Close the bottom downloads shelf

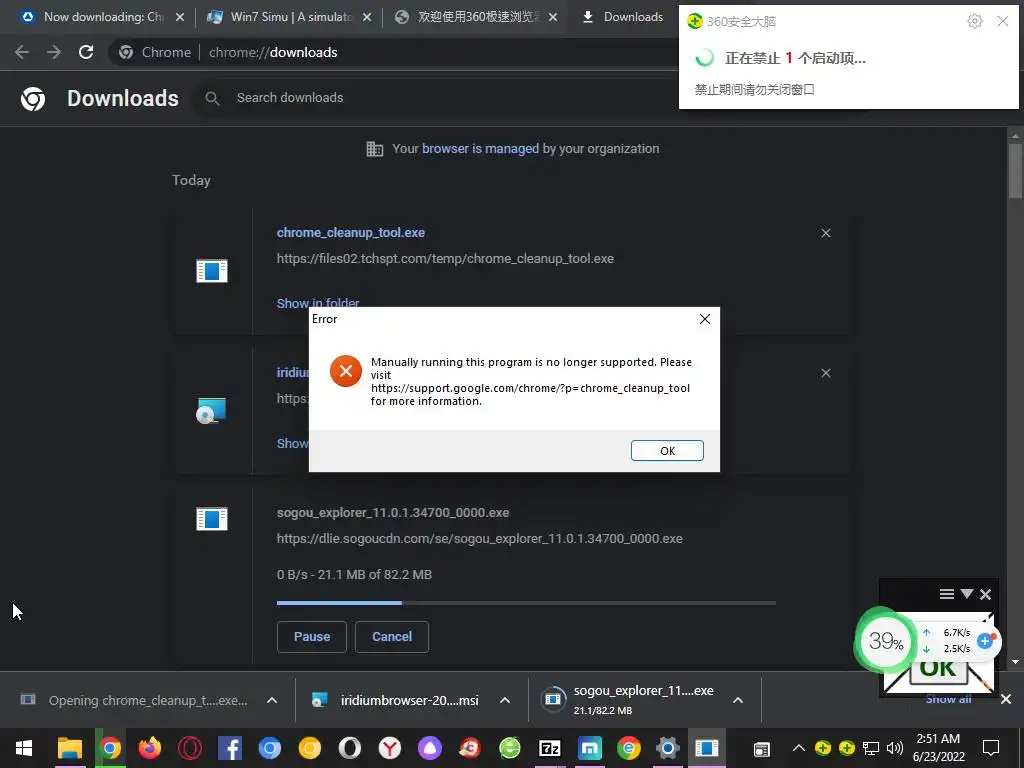[x=1006, y=699]
